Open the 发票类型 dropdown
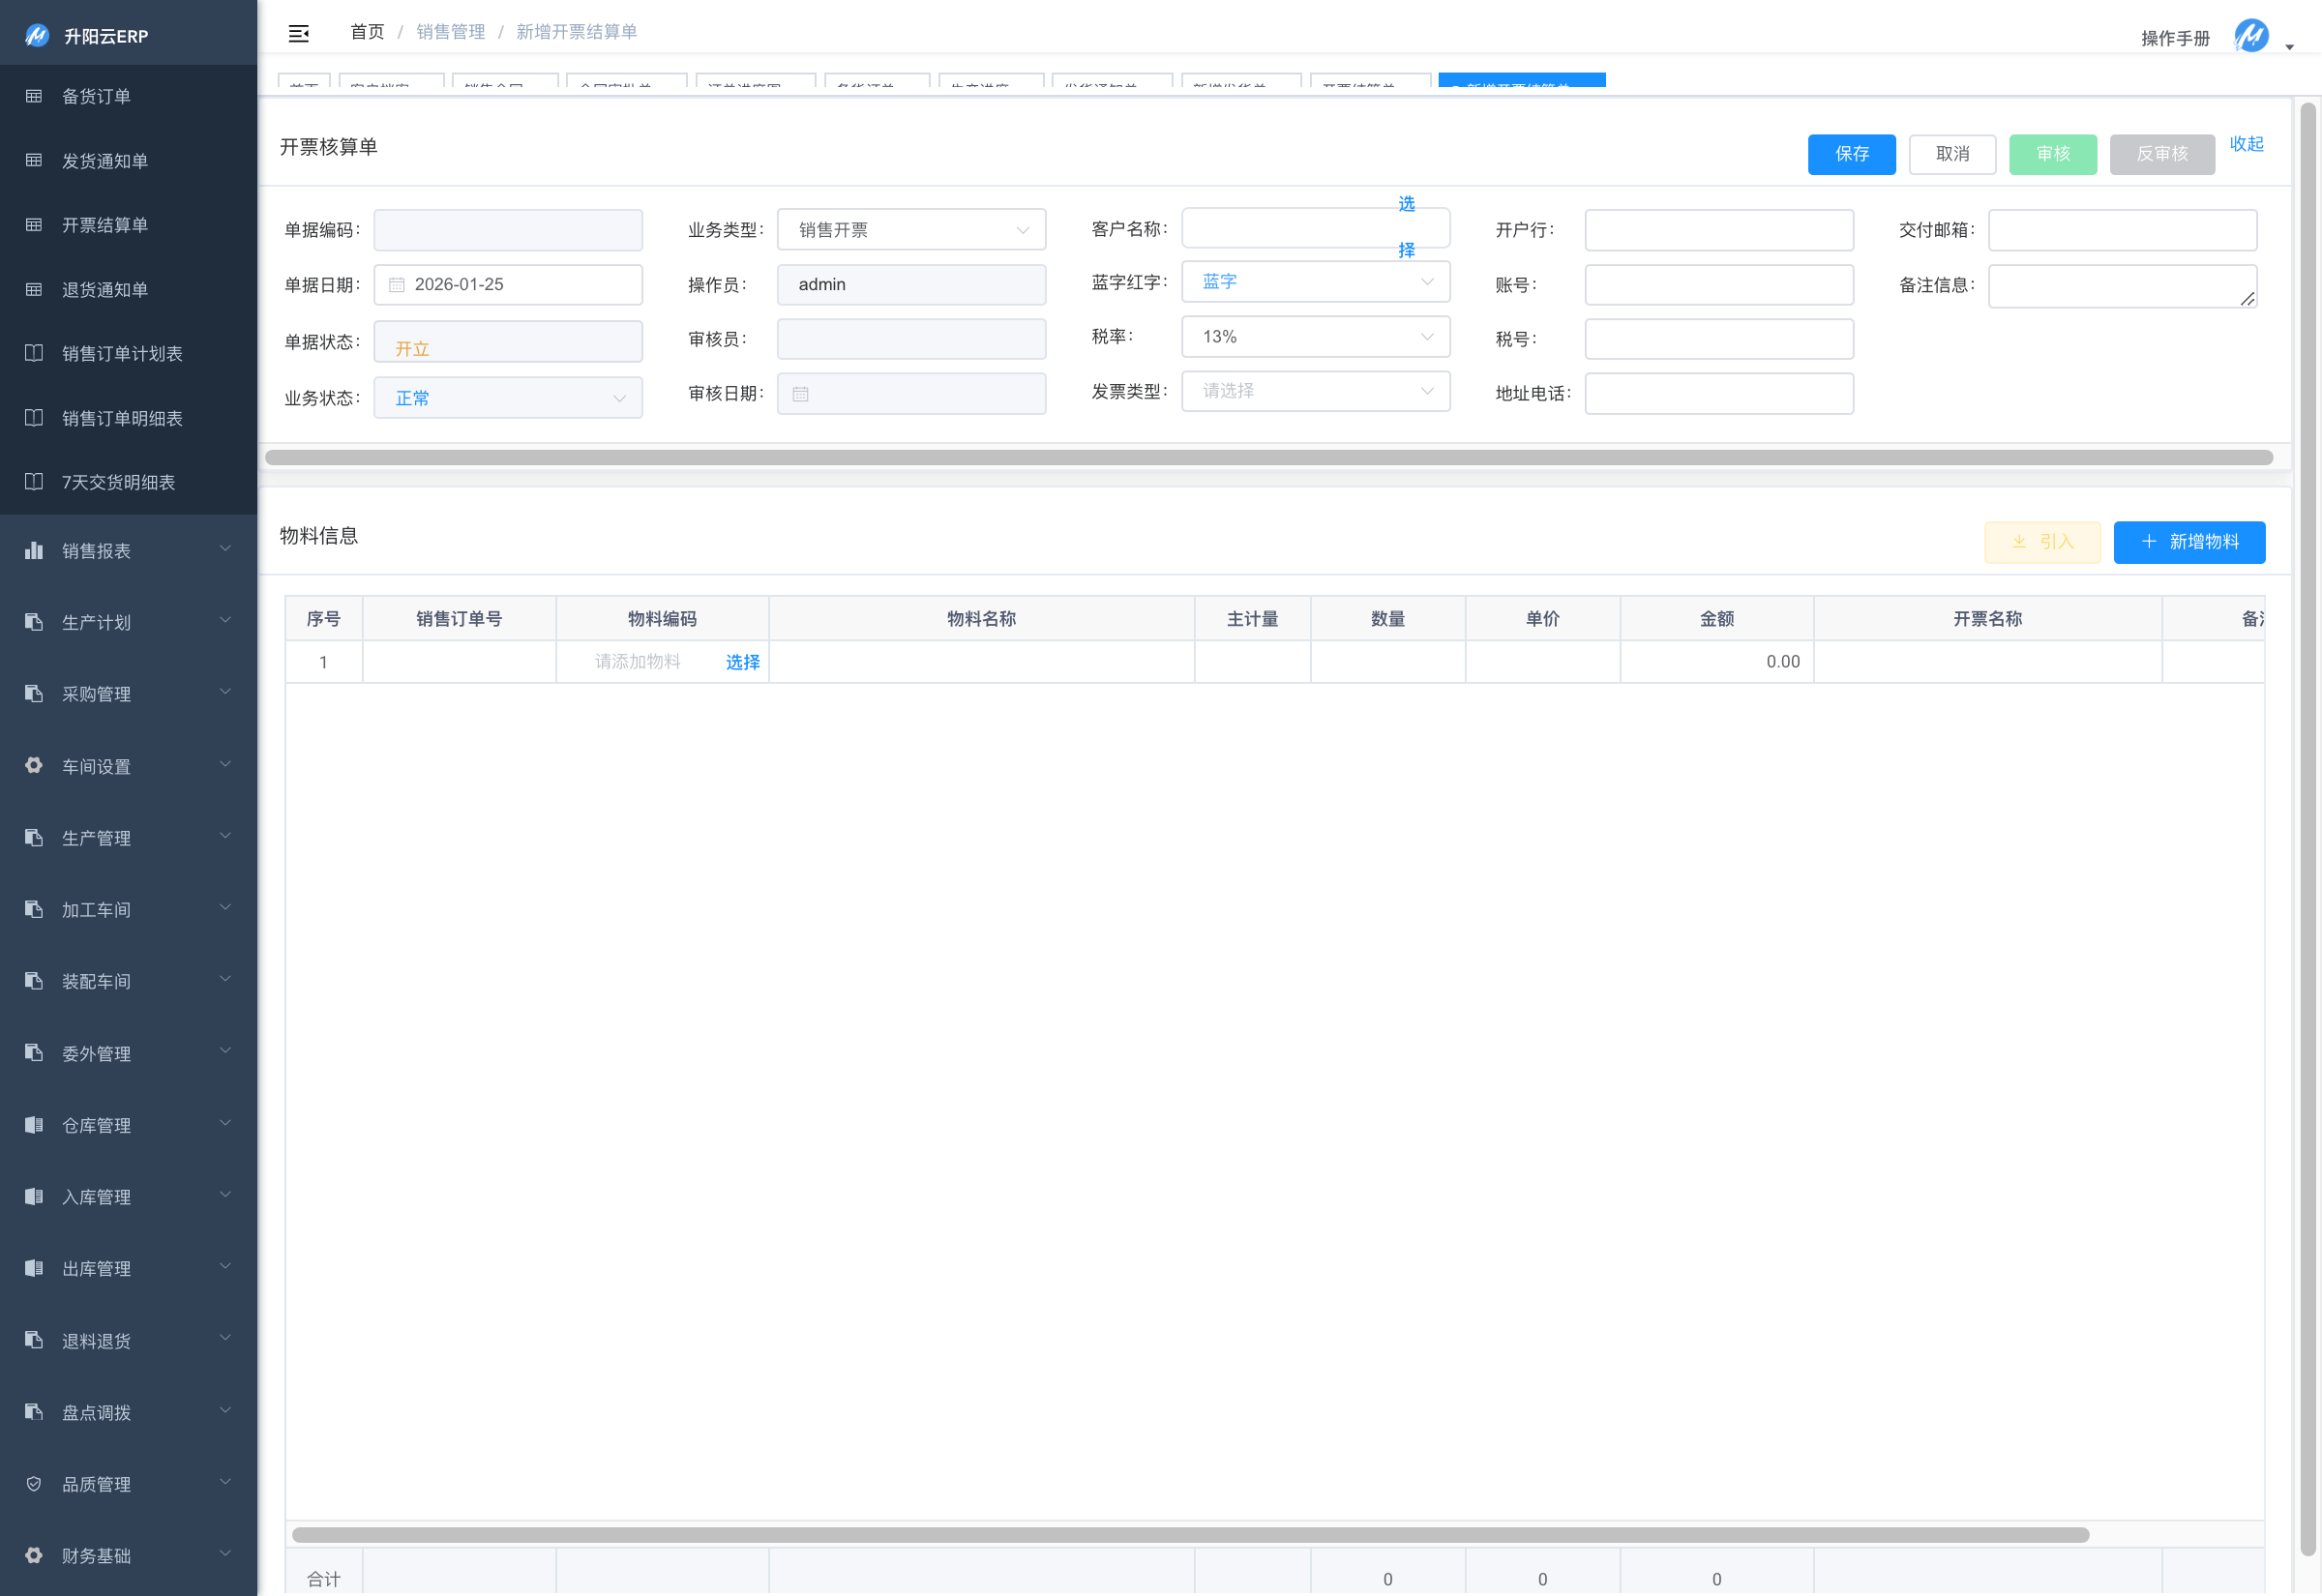 [x=1315, y=391]
